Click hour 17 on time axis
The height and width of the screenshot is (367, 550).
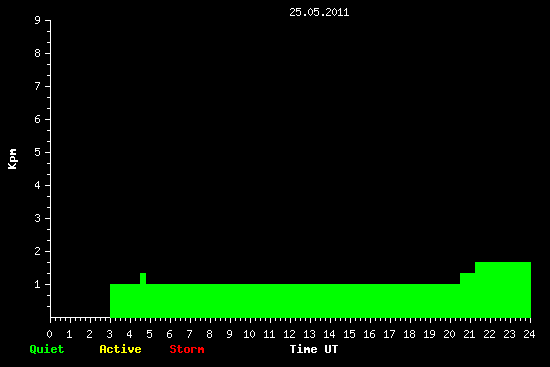coord(389,334)
